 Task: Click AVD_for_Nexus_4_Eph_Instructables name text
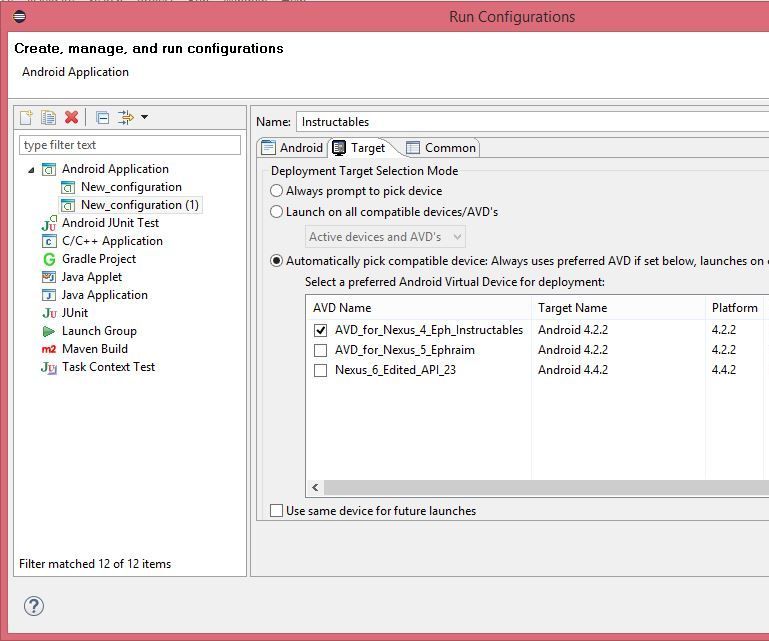[x=429, y=330]
